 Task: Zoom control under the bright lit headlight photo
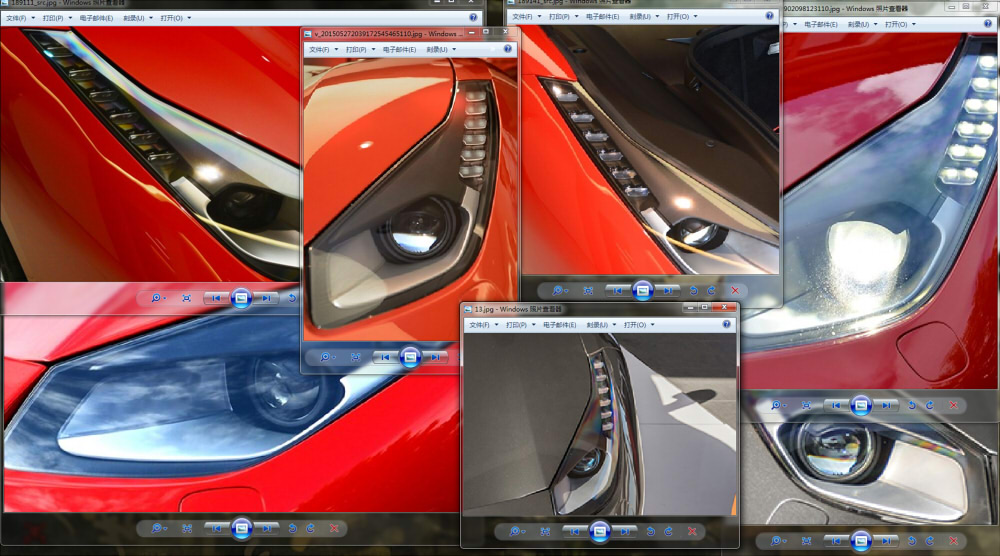(778, 405)
